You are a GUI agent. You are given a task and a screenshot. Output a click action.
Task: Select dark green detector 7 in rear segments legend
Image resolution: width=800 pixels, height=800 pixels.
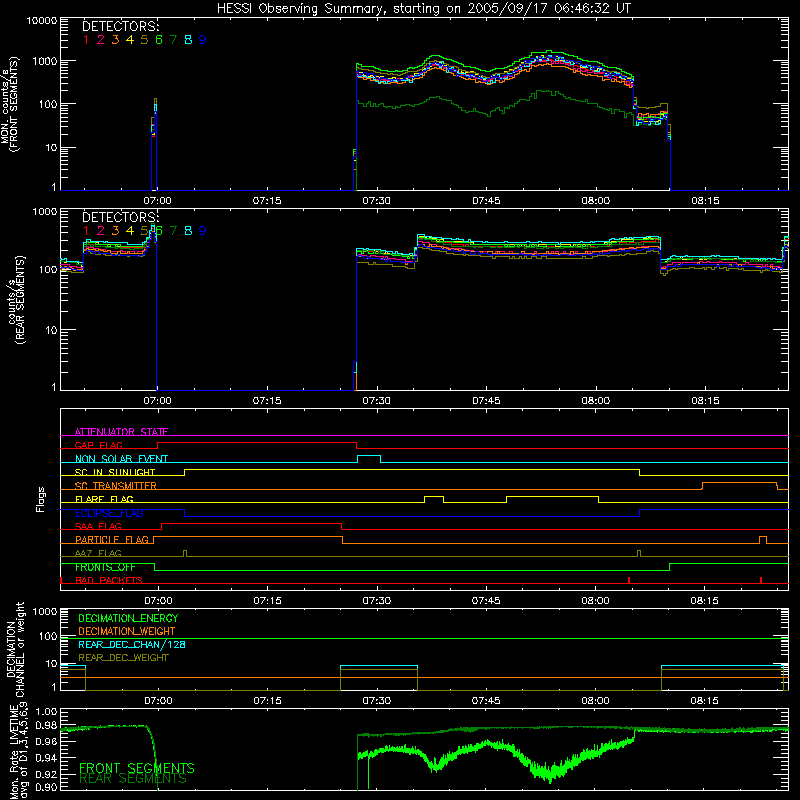tap(173, 231)
